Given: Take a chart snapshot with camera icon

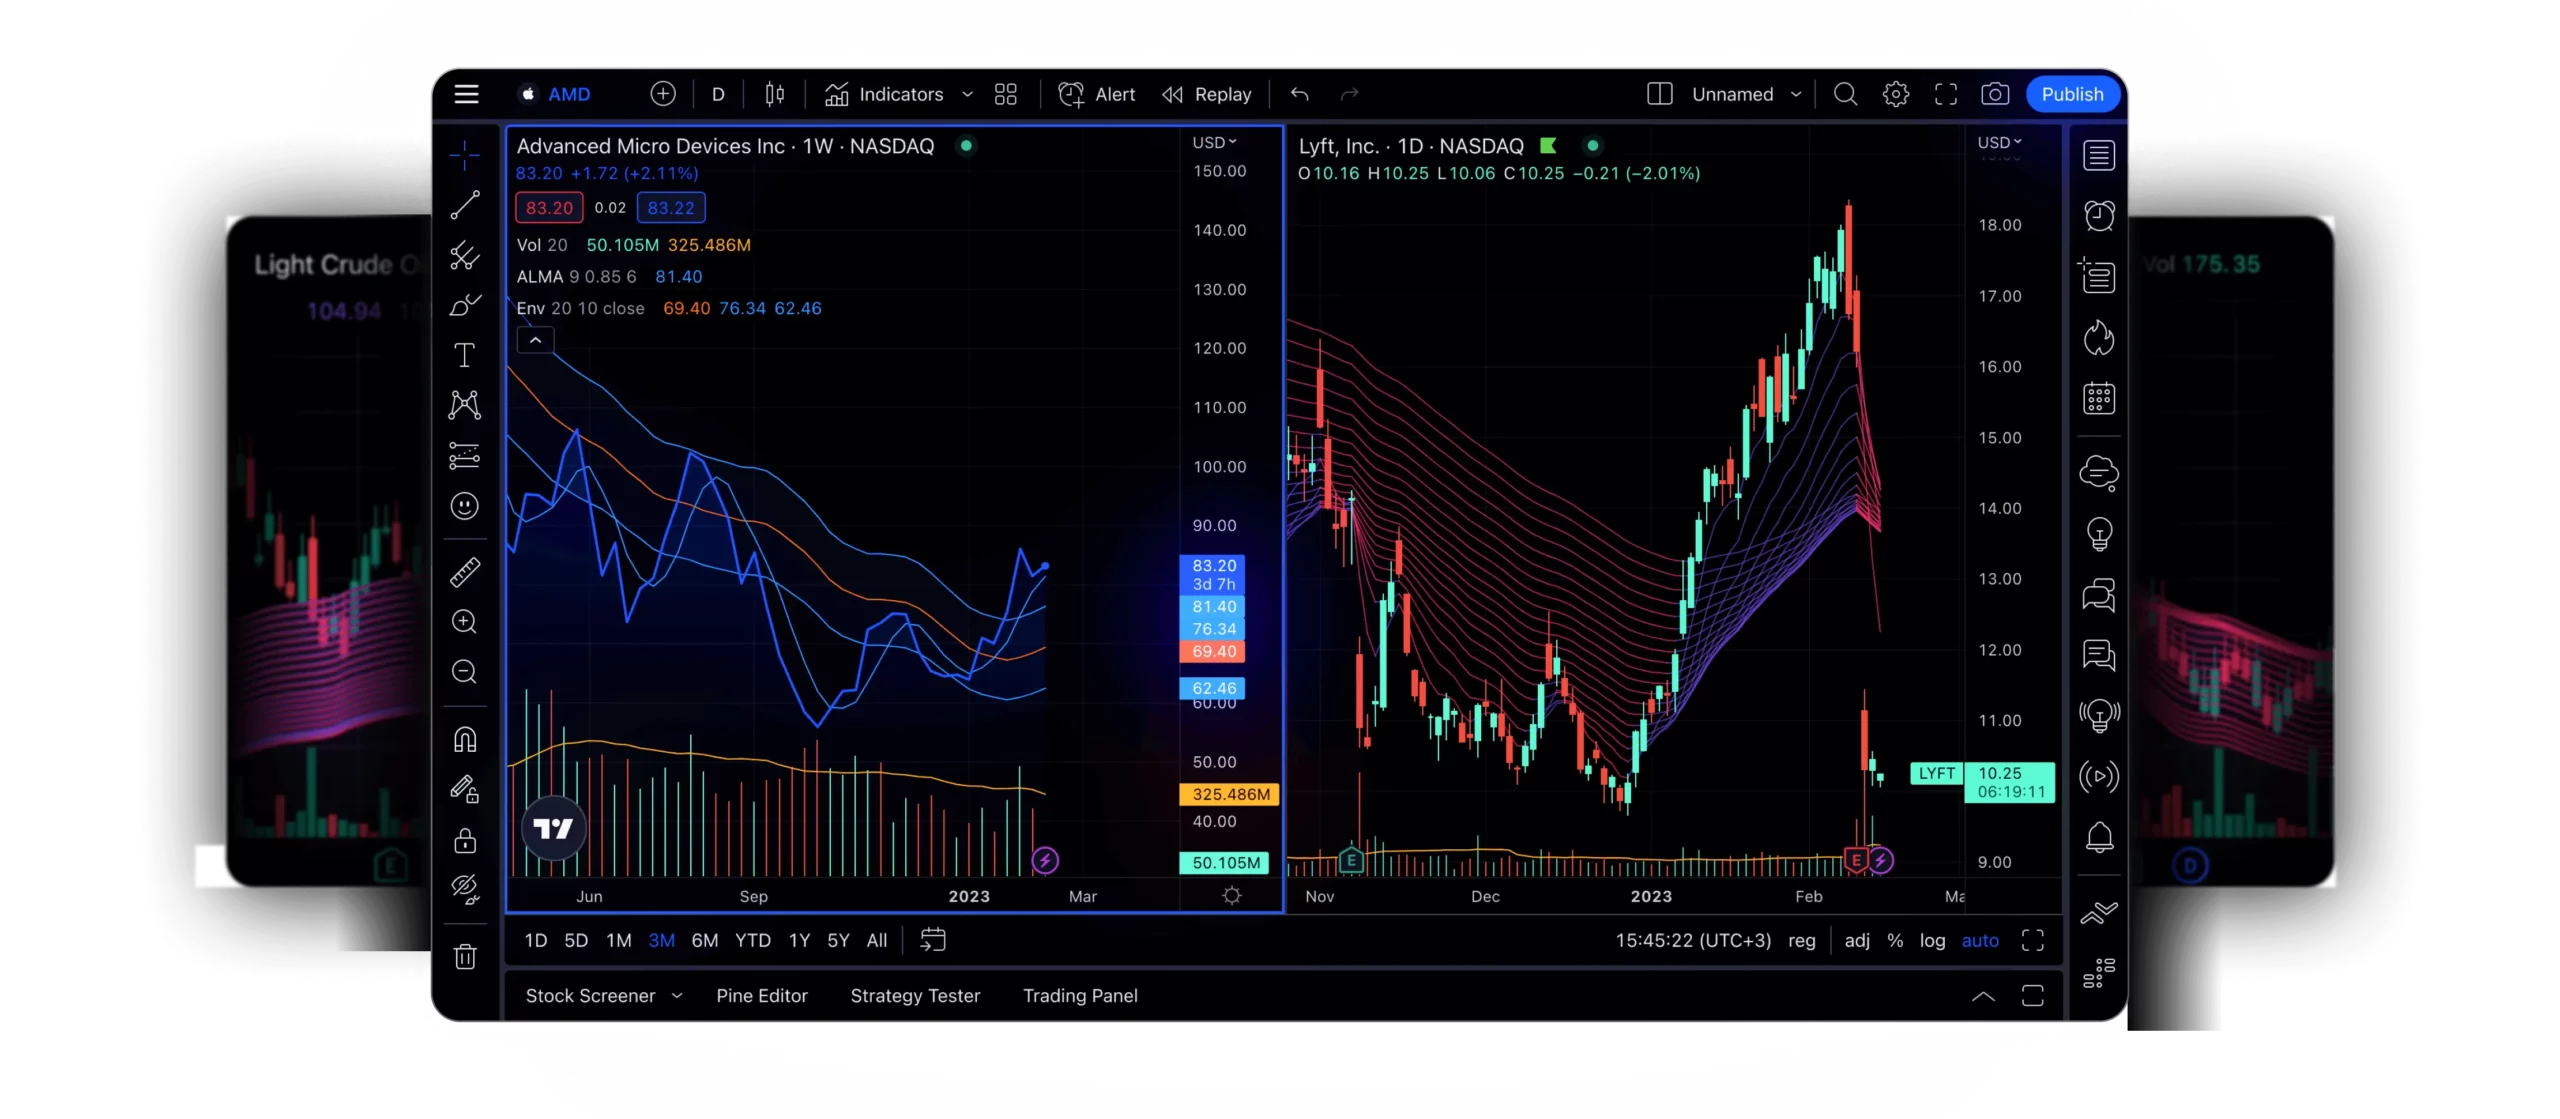Looking at the screenshot, I should pos(1994,94).
